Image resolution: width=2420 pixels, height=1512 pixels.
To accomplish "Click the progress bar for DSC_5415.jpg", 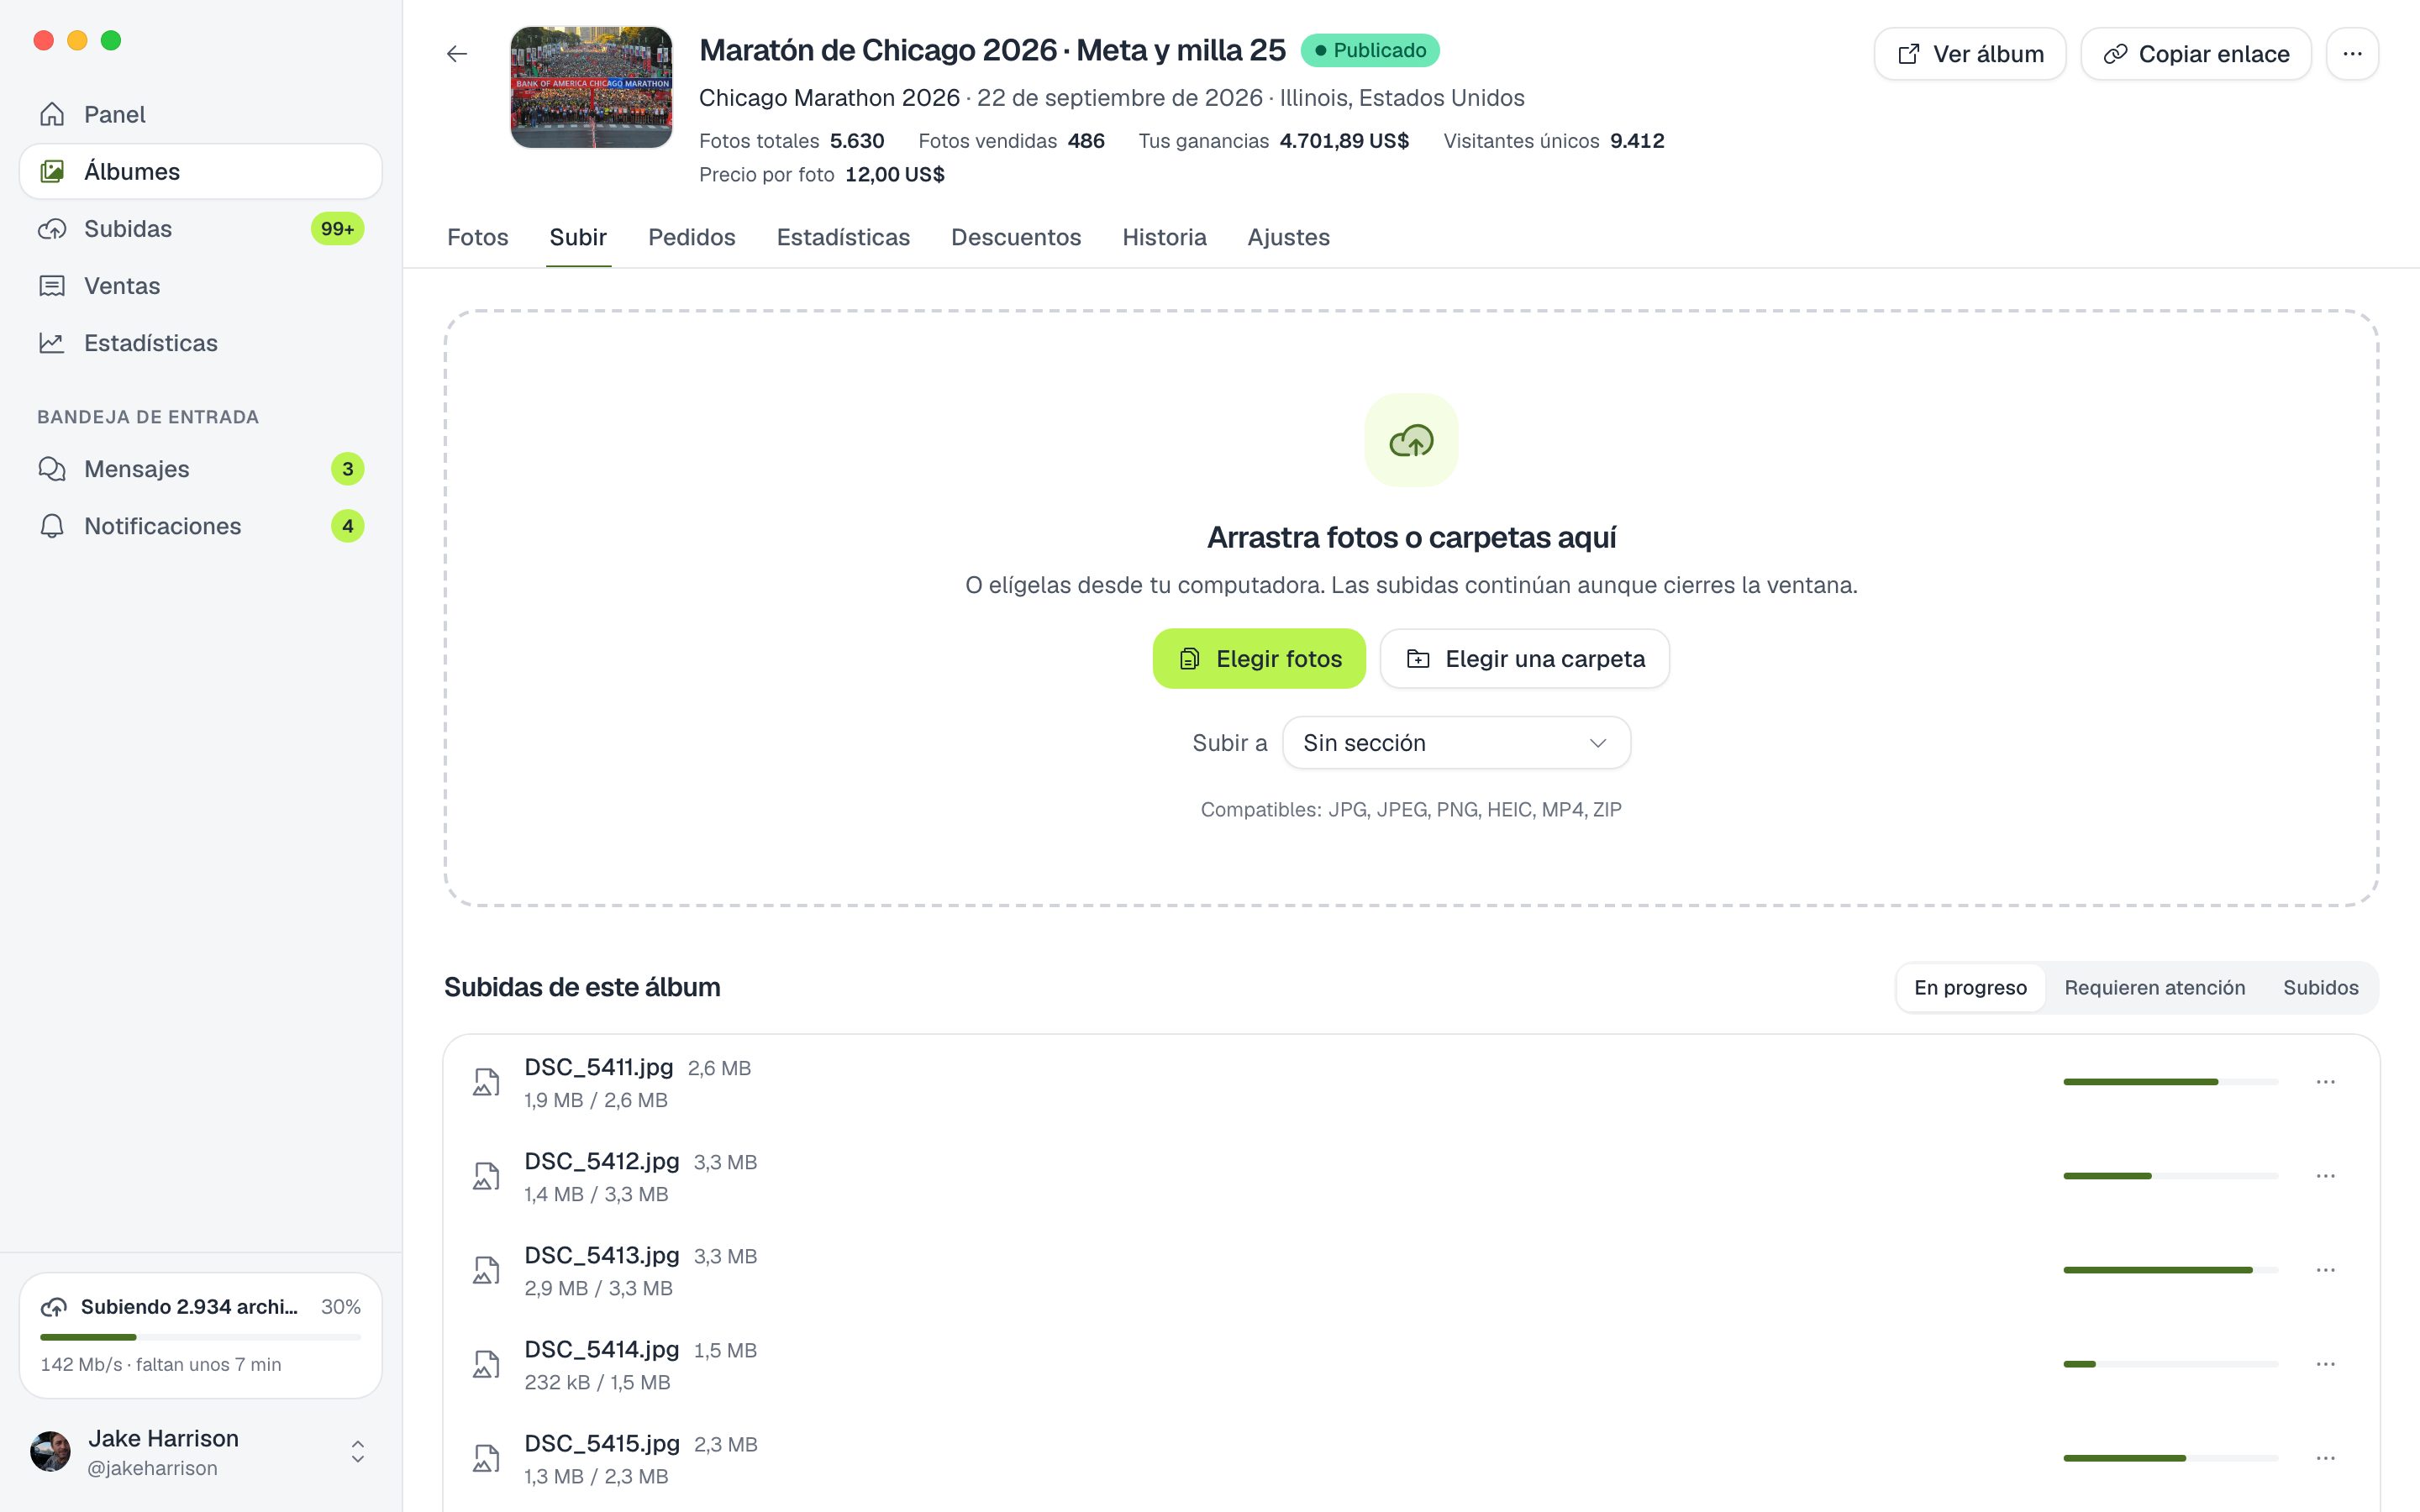I will point(2171,1458).
